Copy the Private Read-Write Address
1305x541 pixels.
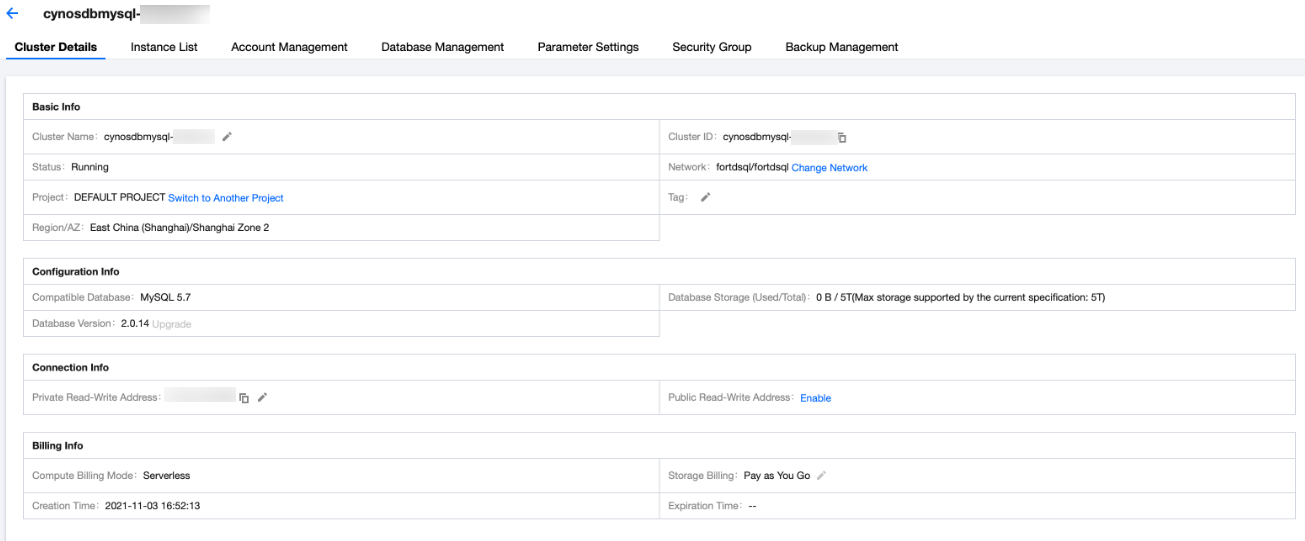tap(244, 398)
